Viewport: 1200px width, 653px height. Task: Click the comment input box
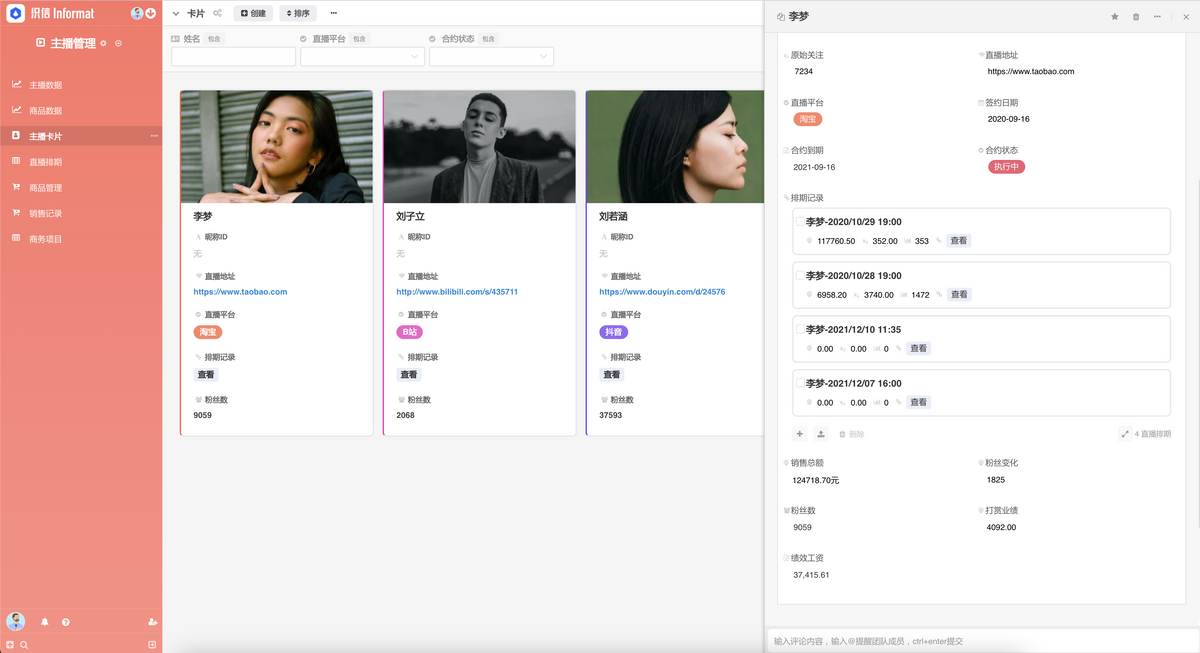[x=982, y=641]
